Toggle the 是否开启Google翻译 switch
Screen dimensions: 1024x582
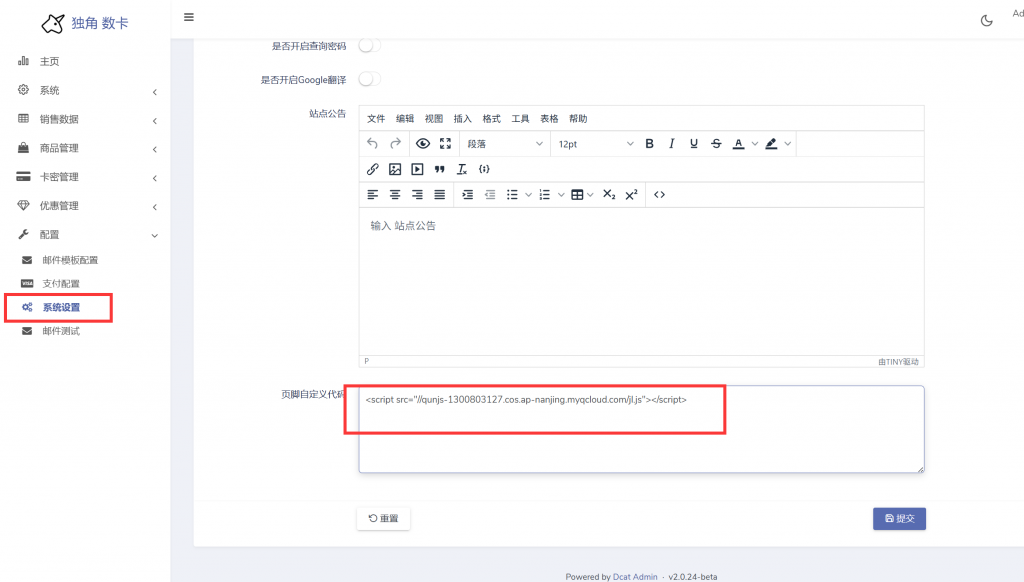click(369, 79)
